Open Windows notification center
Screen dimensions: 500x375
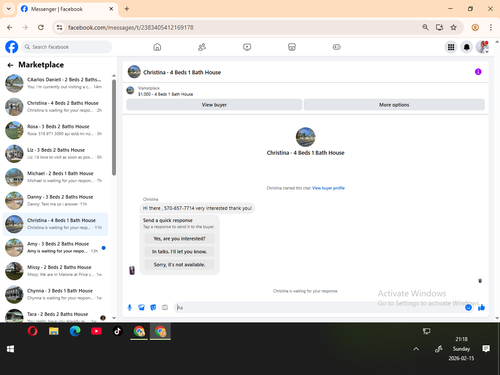coord(486,349)
